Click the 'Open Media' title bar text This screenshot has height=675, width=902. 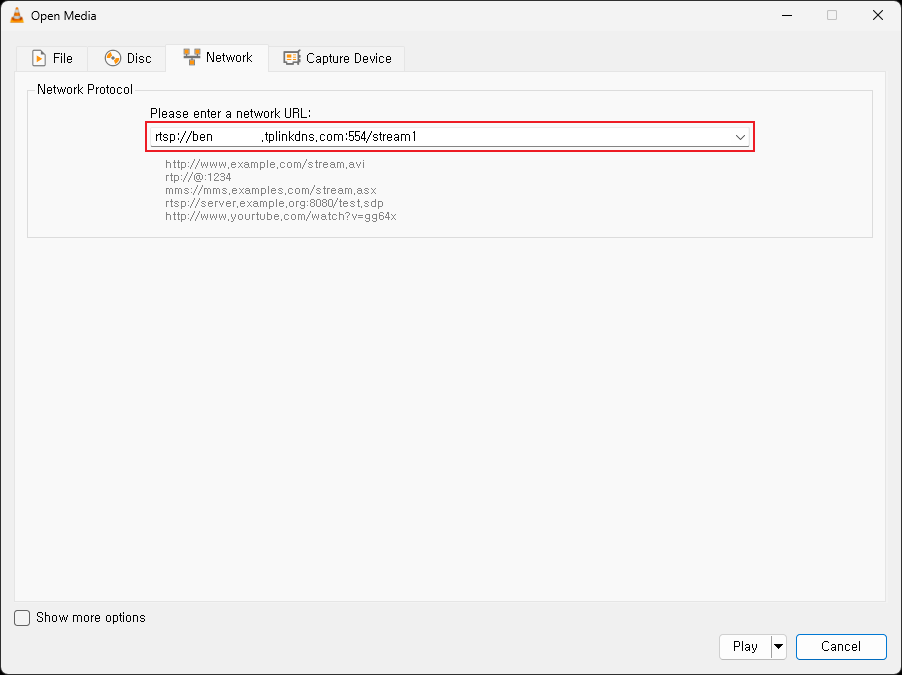[x=64, y=16]
